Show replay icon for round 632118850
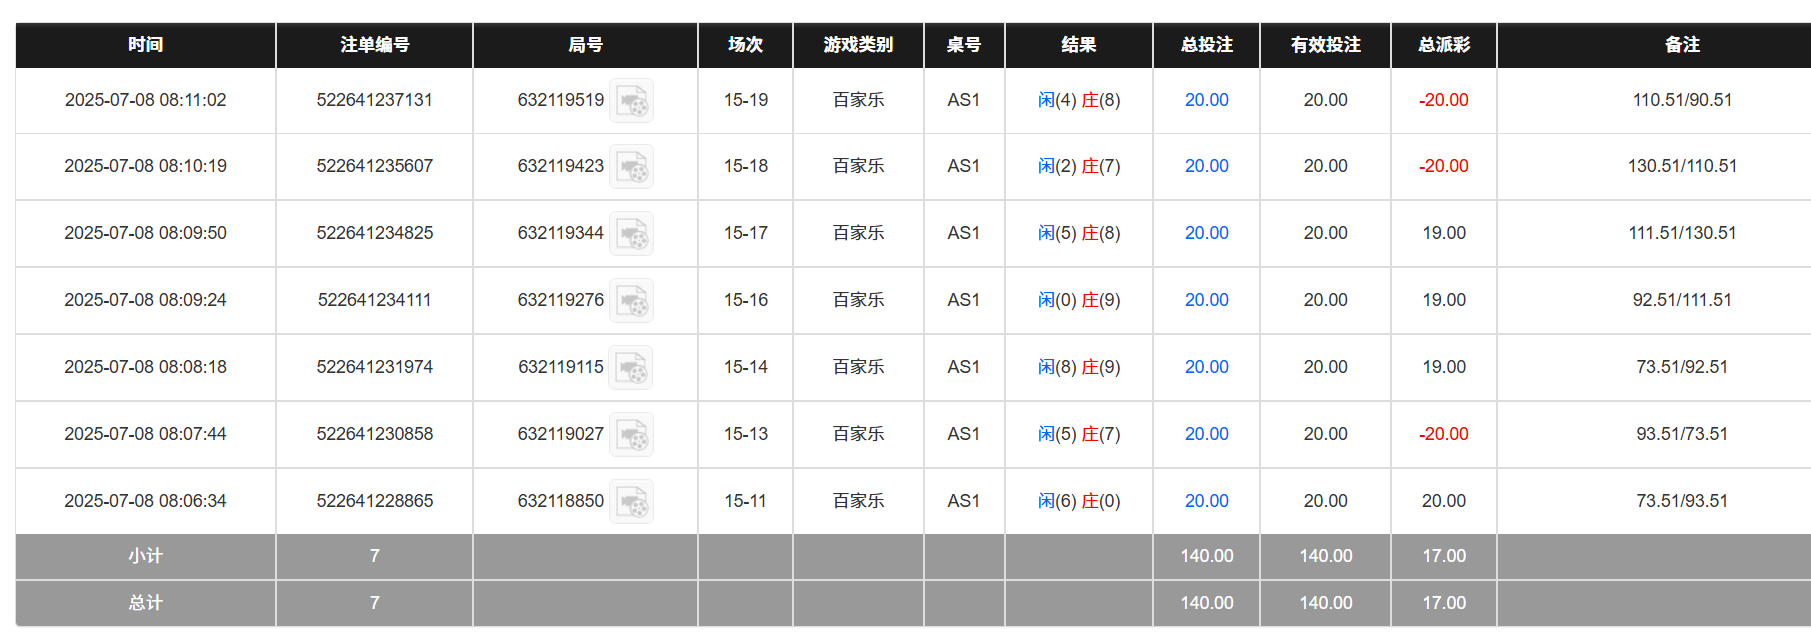Image resolution: width=1811 pixels, height=642 pixels. (x=632, y=502)
